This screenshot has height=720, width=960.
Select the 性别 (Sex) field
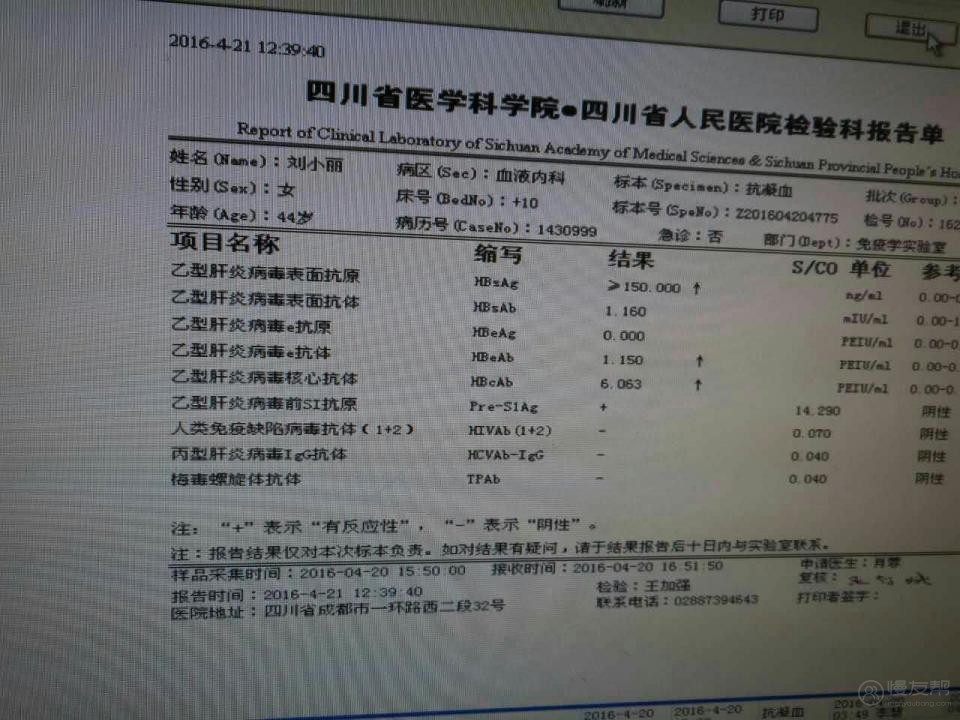click(x=232, y=187)
